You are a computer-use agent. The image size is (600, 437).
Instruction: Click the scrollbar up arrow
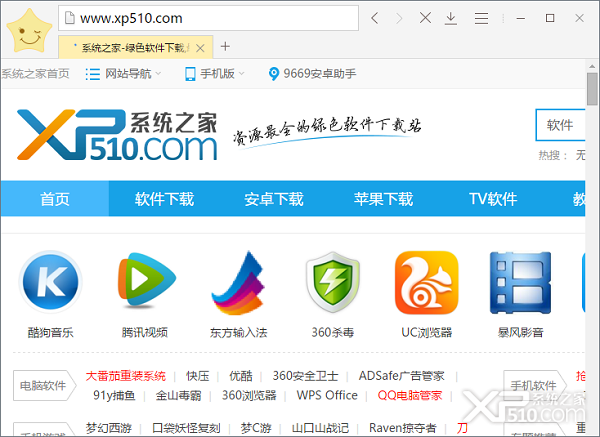point(592,66)
